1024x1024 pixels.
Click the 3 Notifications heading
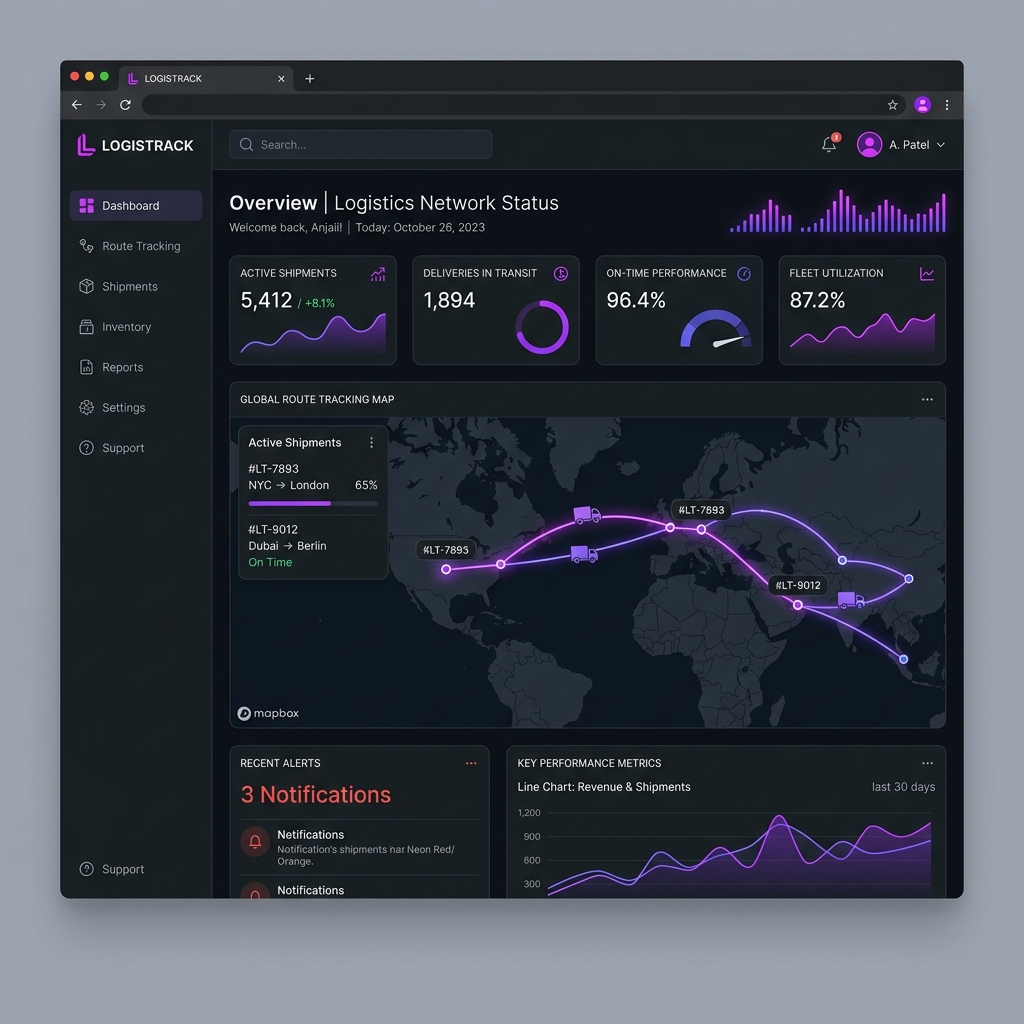click(315, 795)
